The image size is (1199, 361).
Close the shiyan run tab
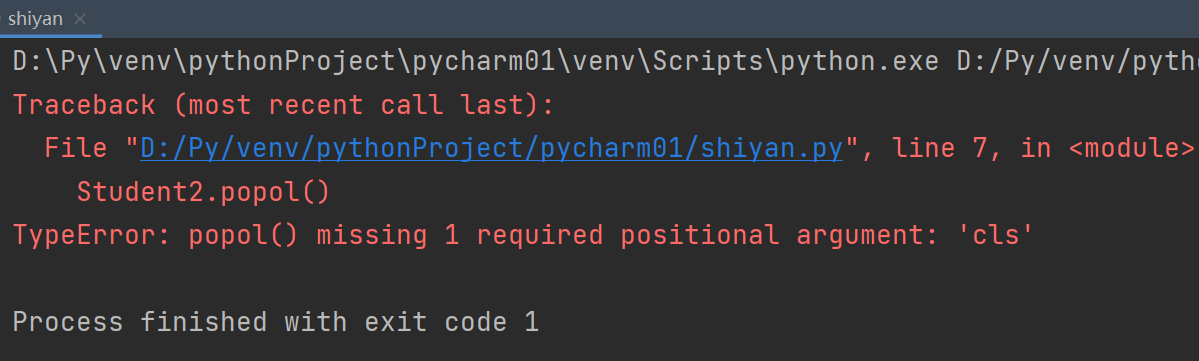click(80, 19)
